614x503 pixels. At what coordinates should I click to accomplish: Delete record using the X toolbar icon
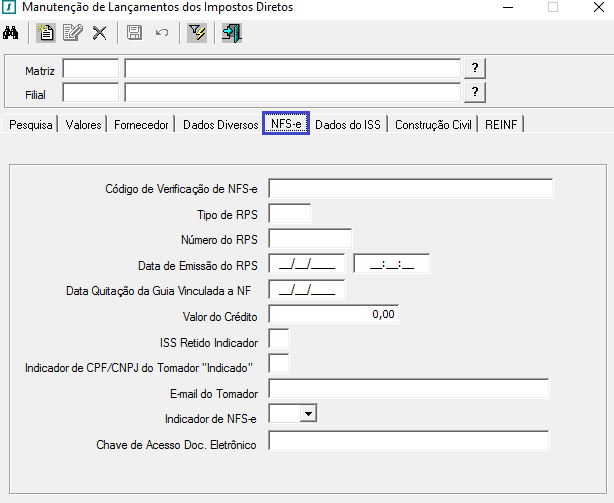point(99,33)
